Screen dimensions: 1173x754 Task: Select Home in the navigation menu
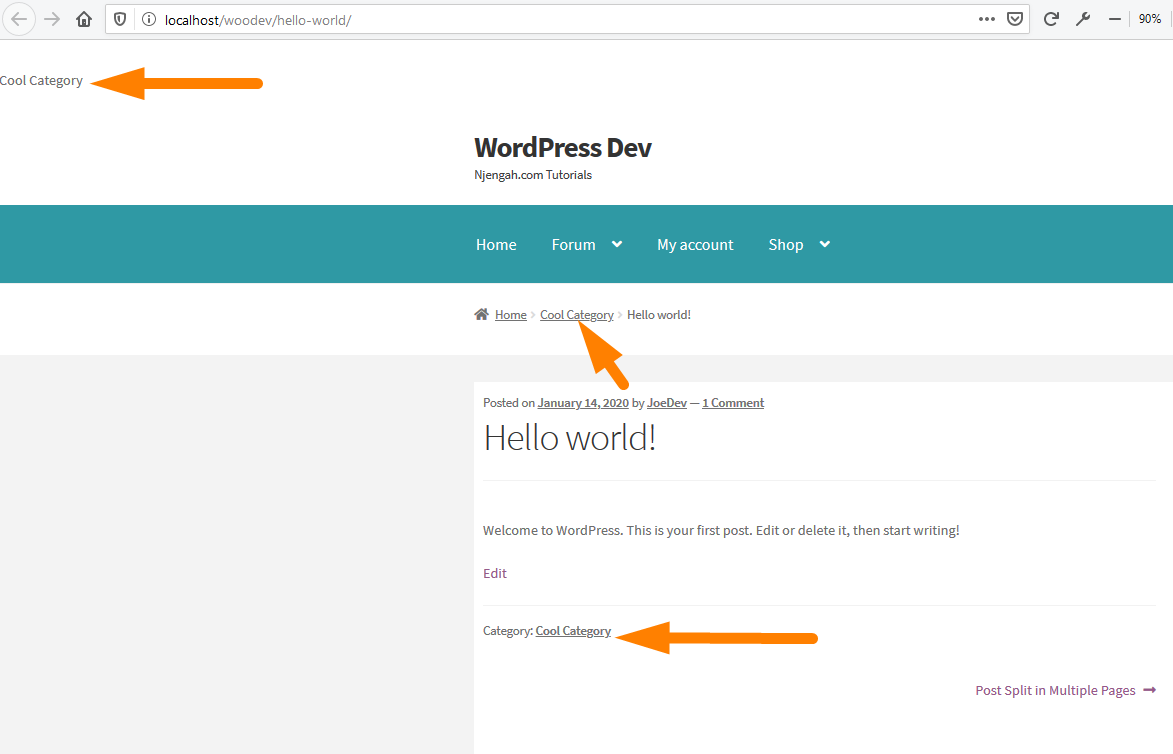click(496, 244)
